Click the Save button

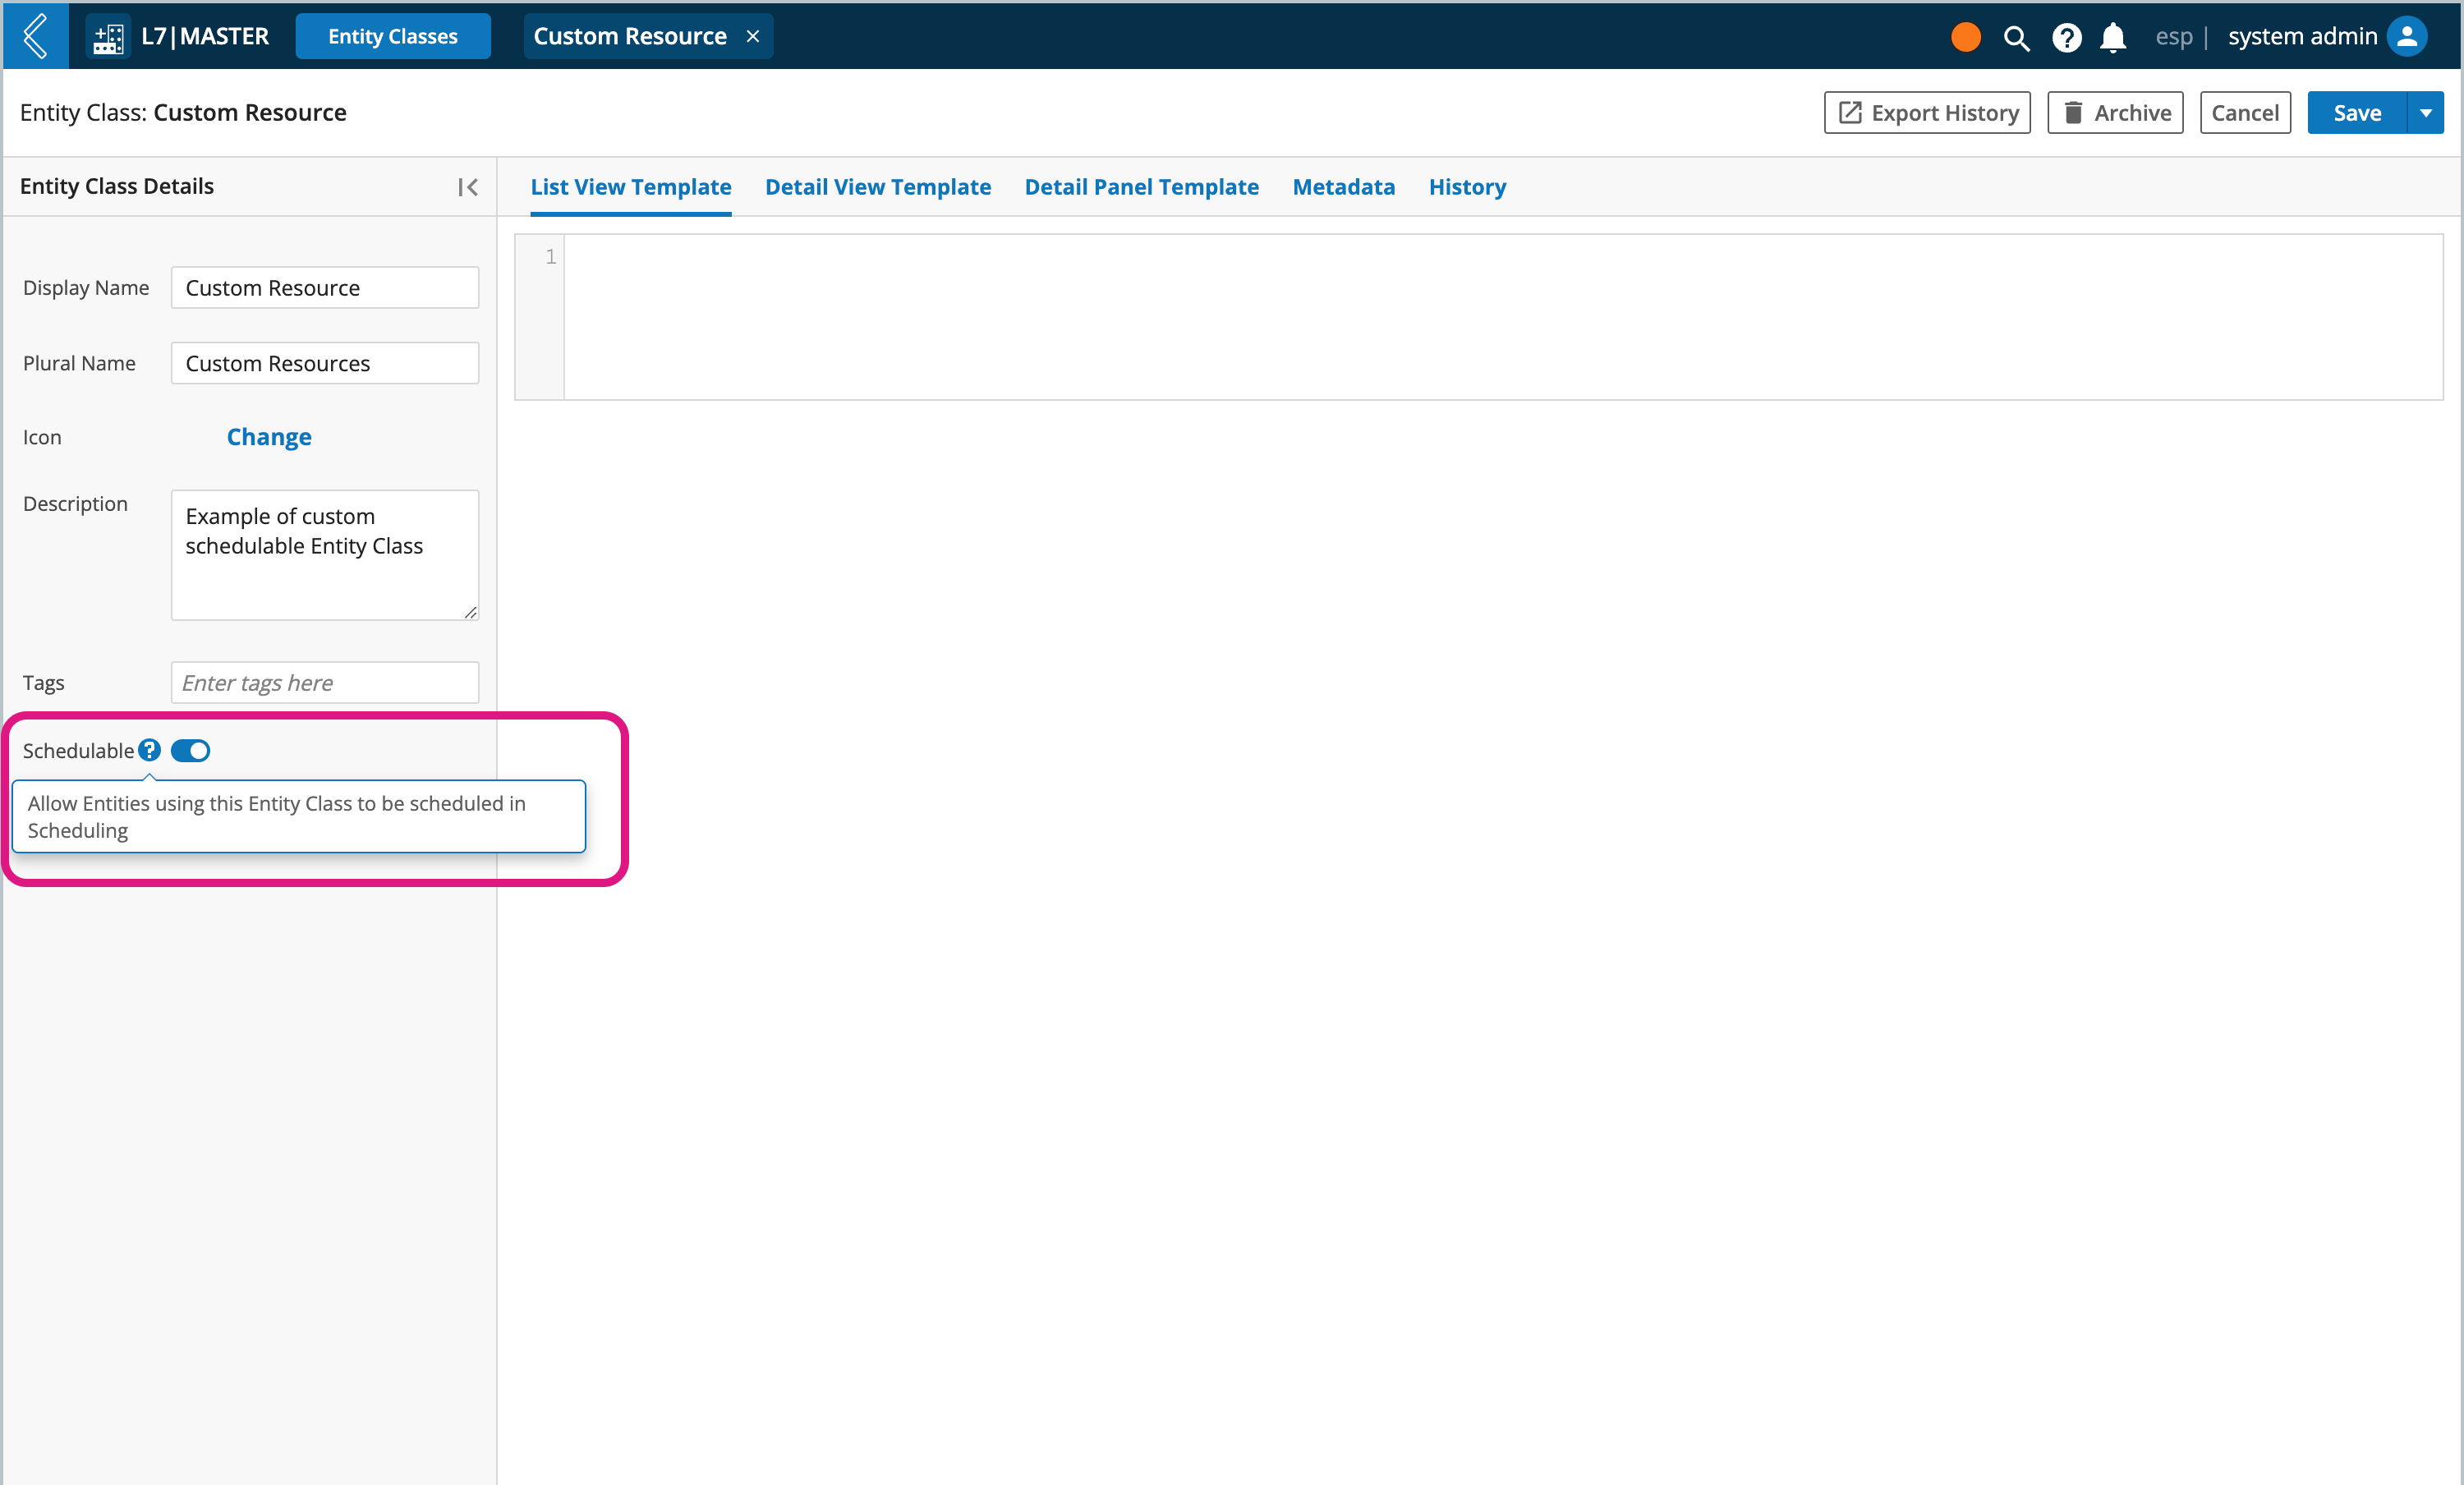pyautogui.click(x=2357, y=113)
